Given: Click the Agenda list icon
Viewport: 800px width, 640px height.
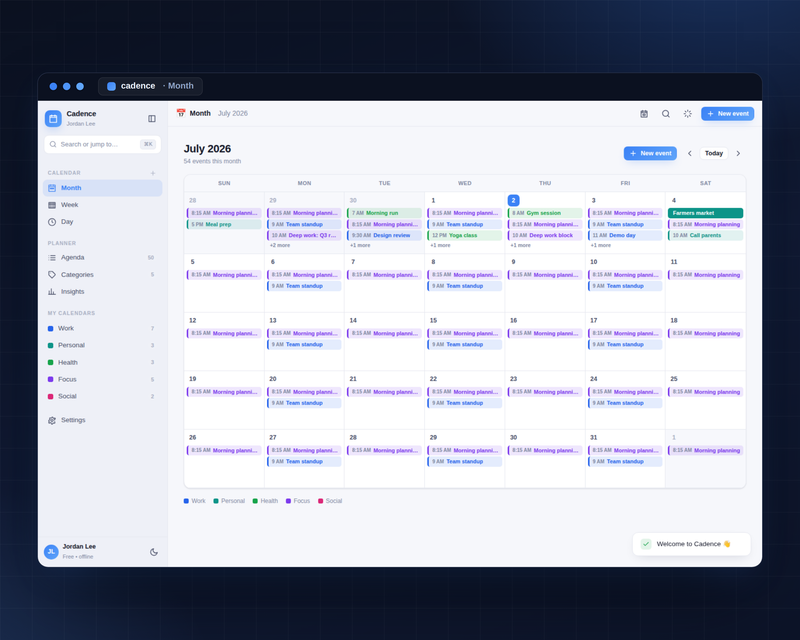Looking at the screenshot, I should tap(52, 258).
